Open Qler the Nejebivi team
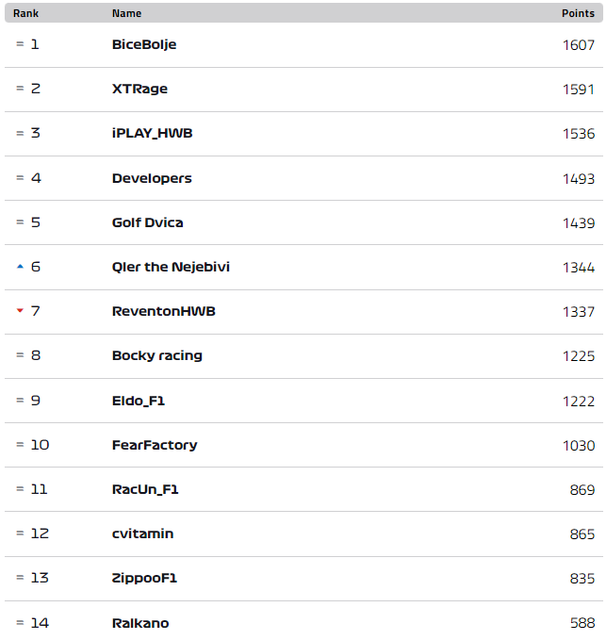The image size is (606, 640). coord(171,267)
